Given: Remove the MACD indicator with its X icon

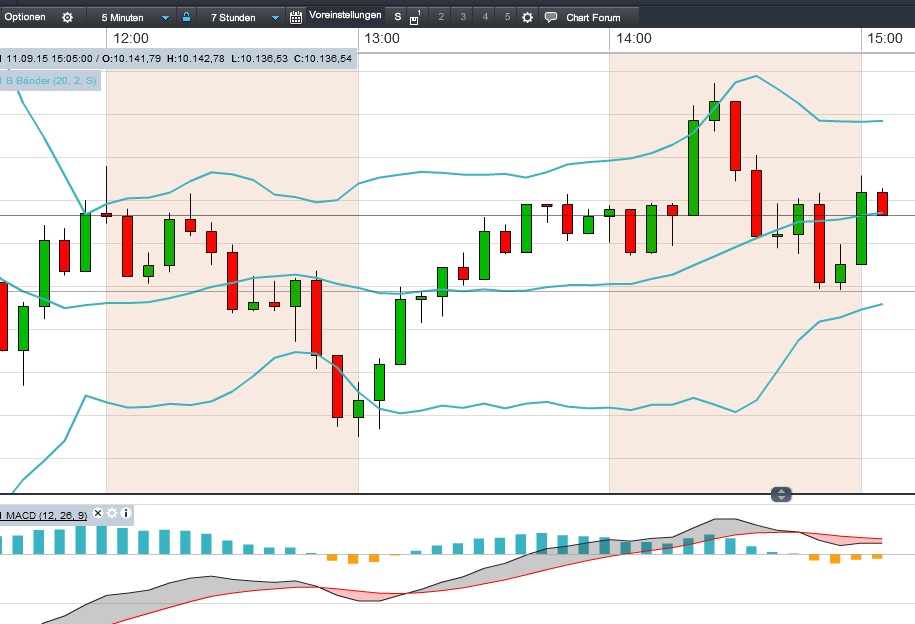Looking at the screenshot, I should tap(98, 513).
